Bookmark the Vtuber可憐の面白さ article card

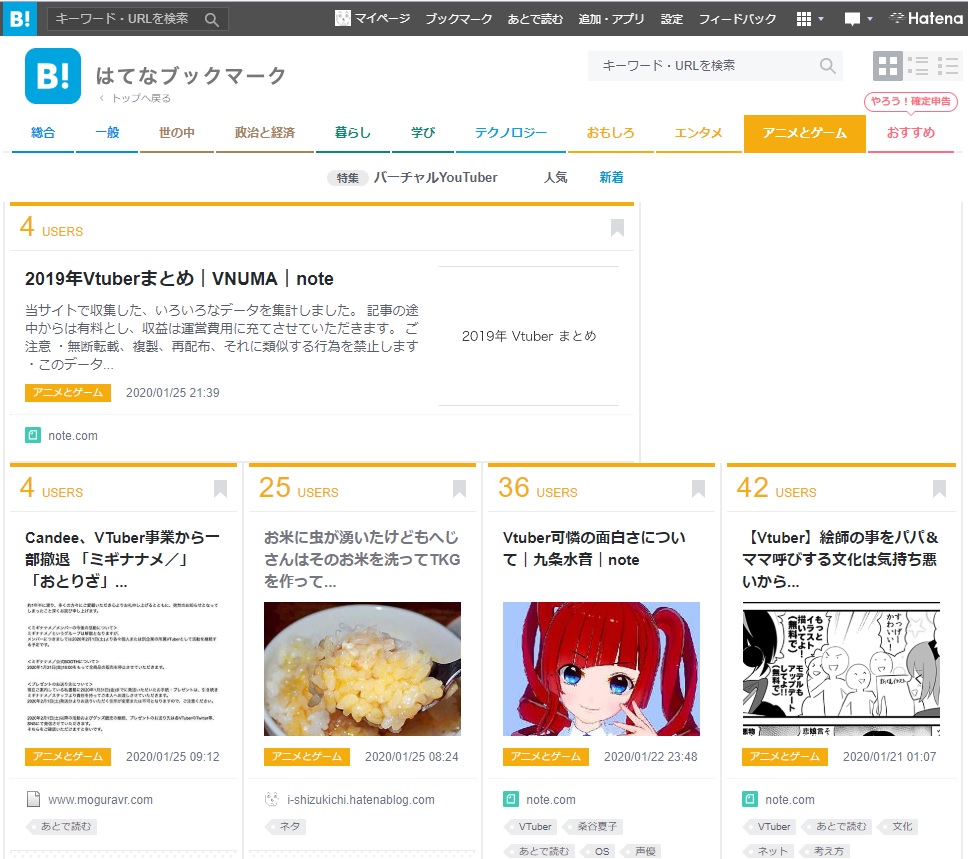click(698, 488)
